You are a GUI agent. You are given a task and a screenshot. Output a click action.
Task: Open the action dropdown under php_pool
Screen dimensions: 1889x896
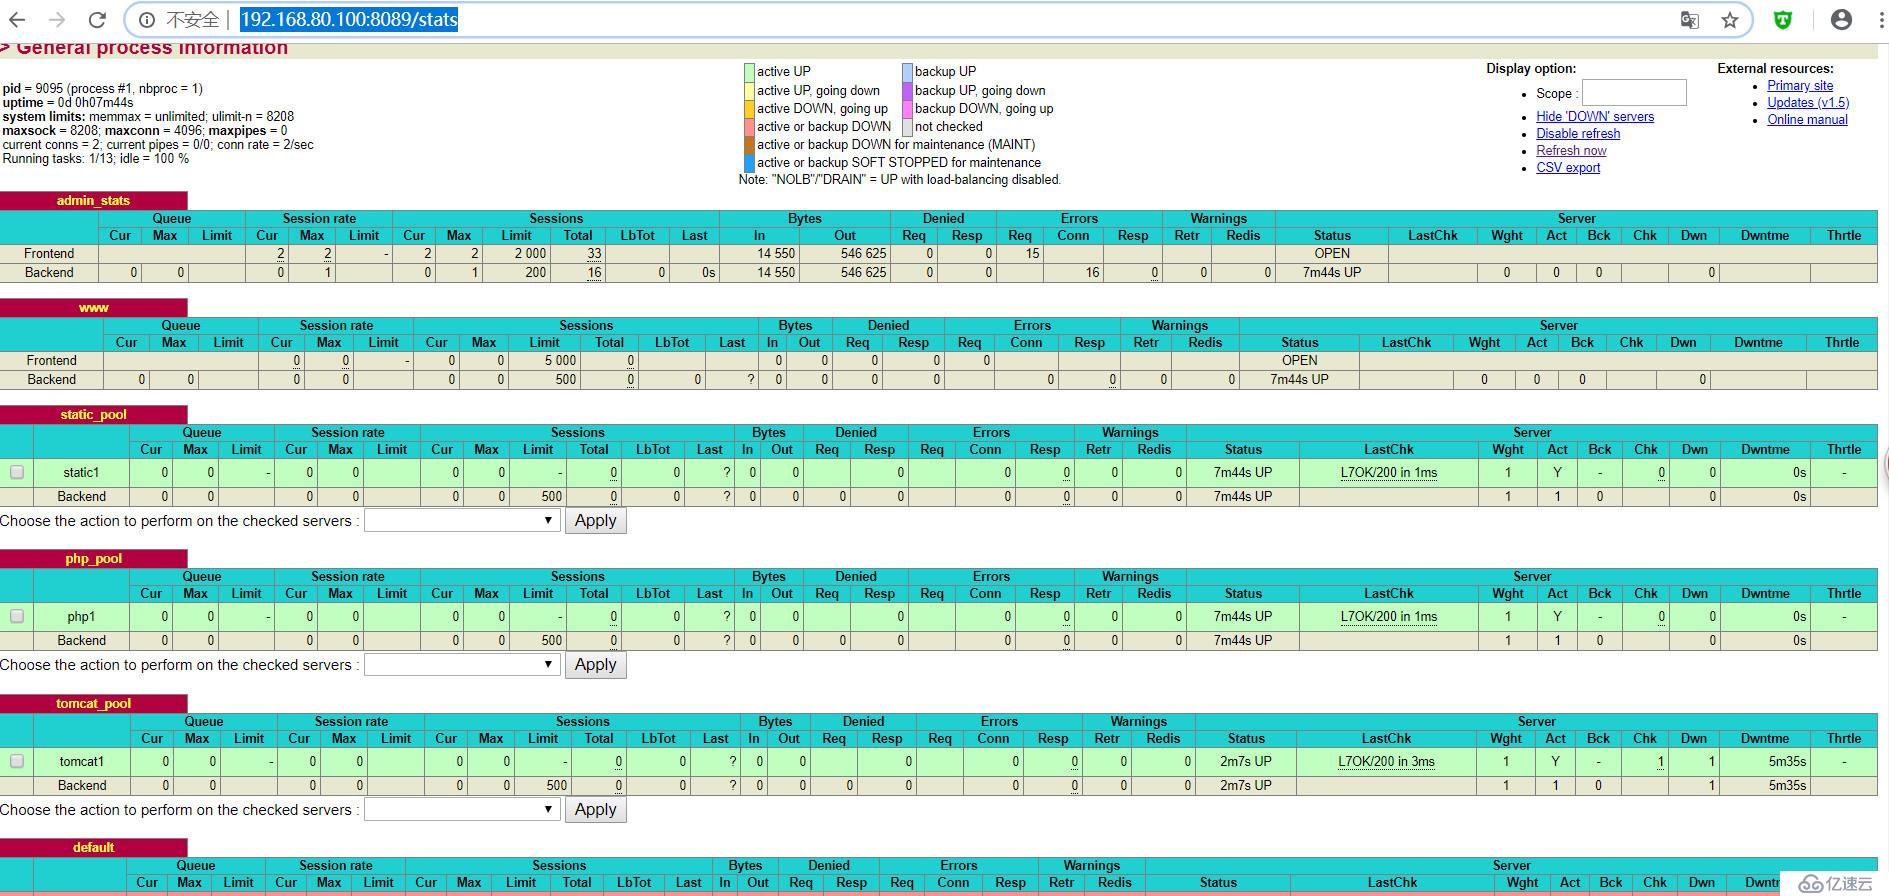(x=461, y=664)
